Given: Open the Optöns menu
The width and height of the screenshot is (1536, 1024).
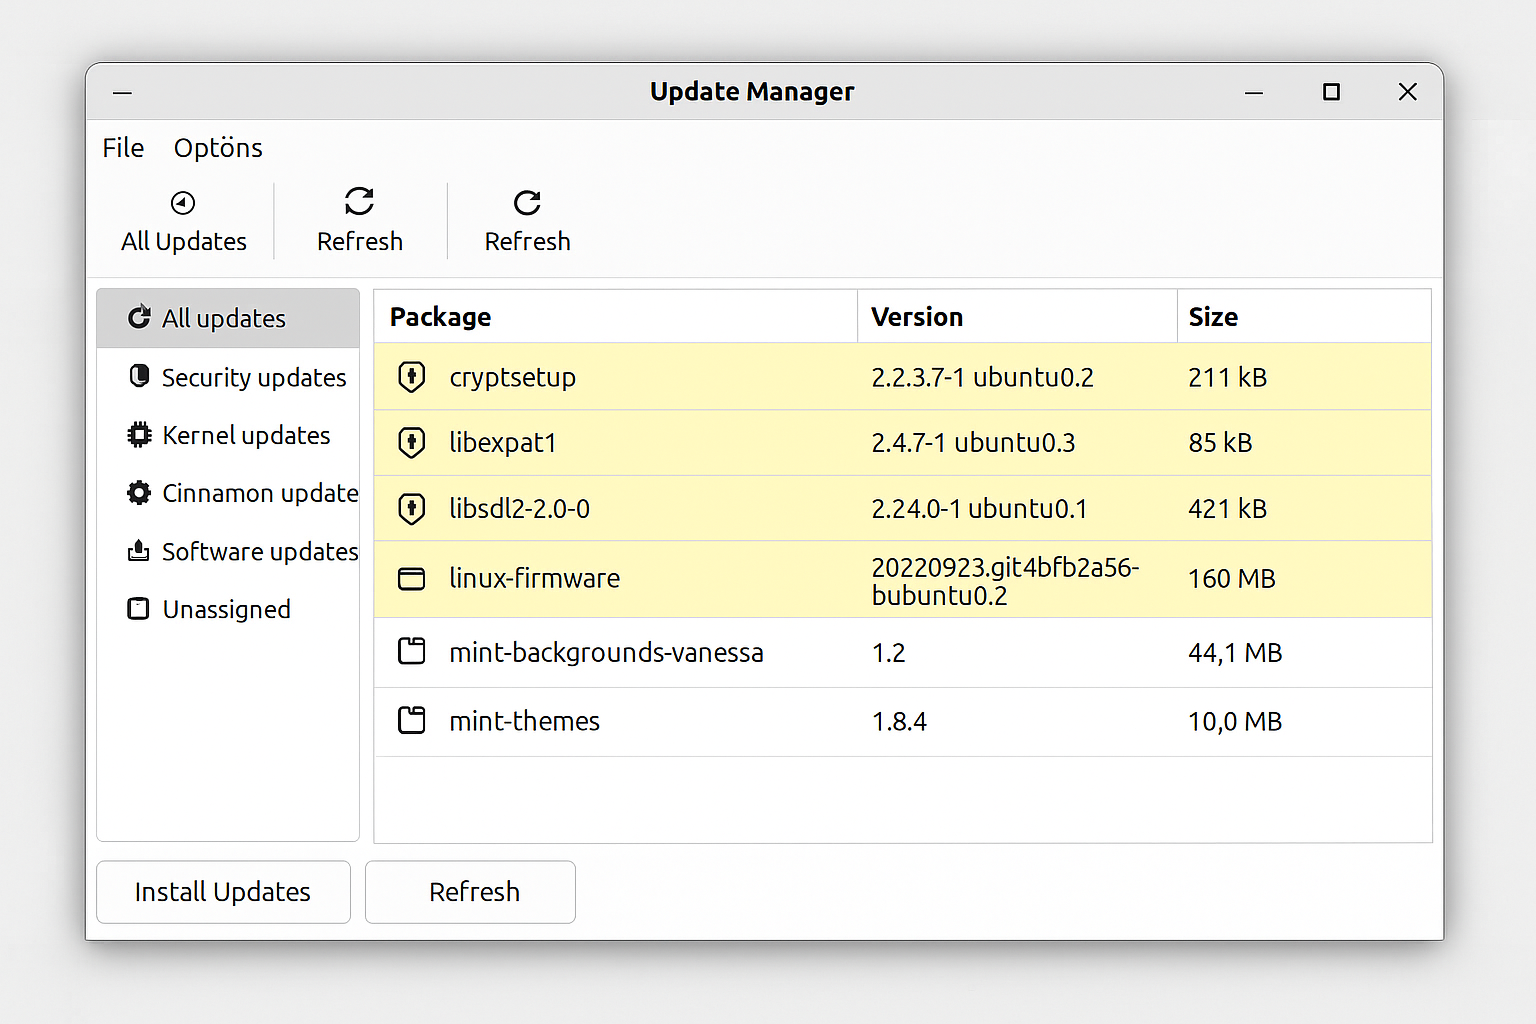Looking at the screenshot, I should (x=217, y=147).
